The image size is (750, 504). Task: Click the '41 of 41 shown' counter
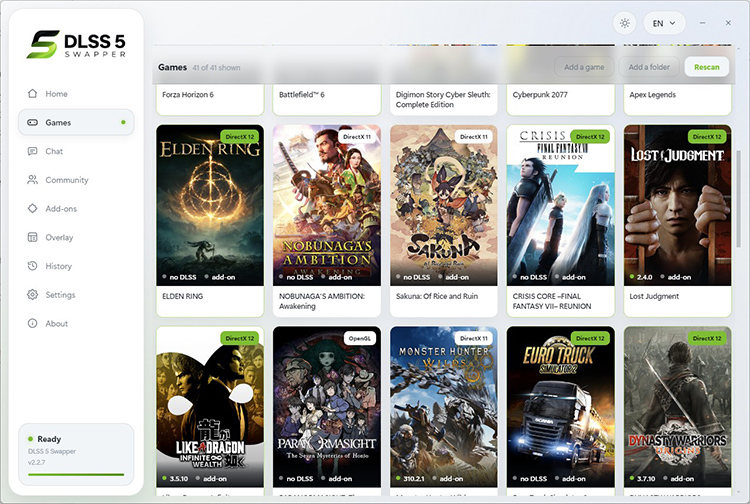pyautogui.click(x=216, y=68)
